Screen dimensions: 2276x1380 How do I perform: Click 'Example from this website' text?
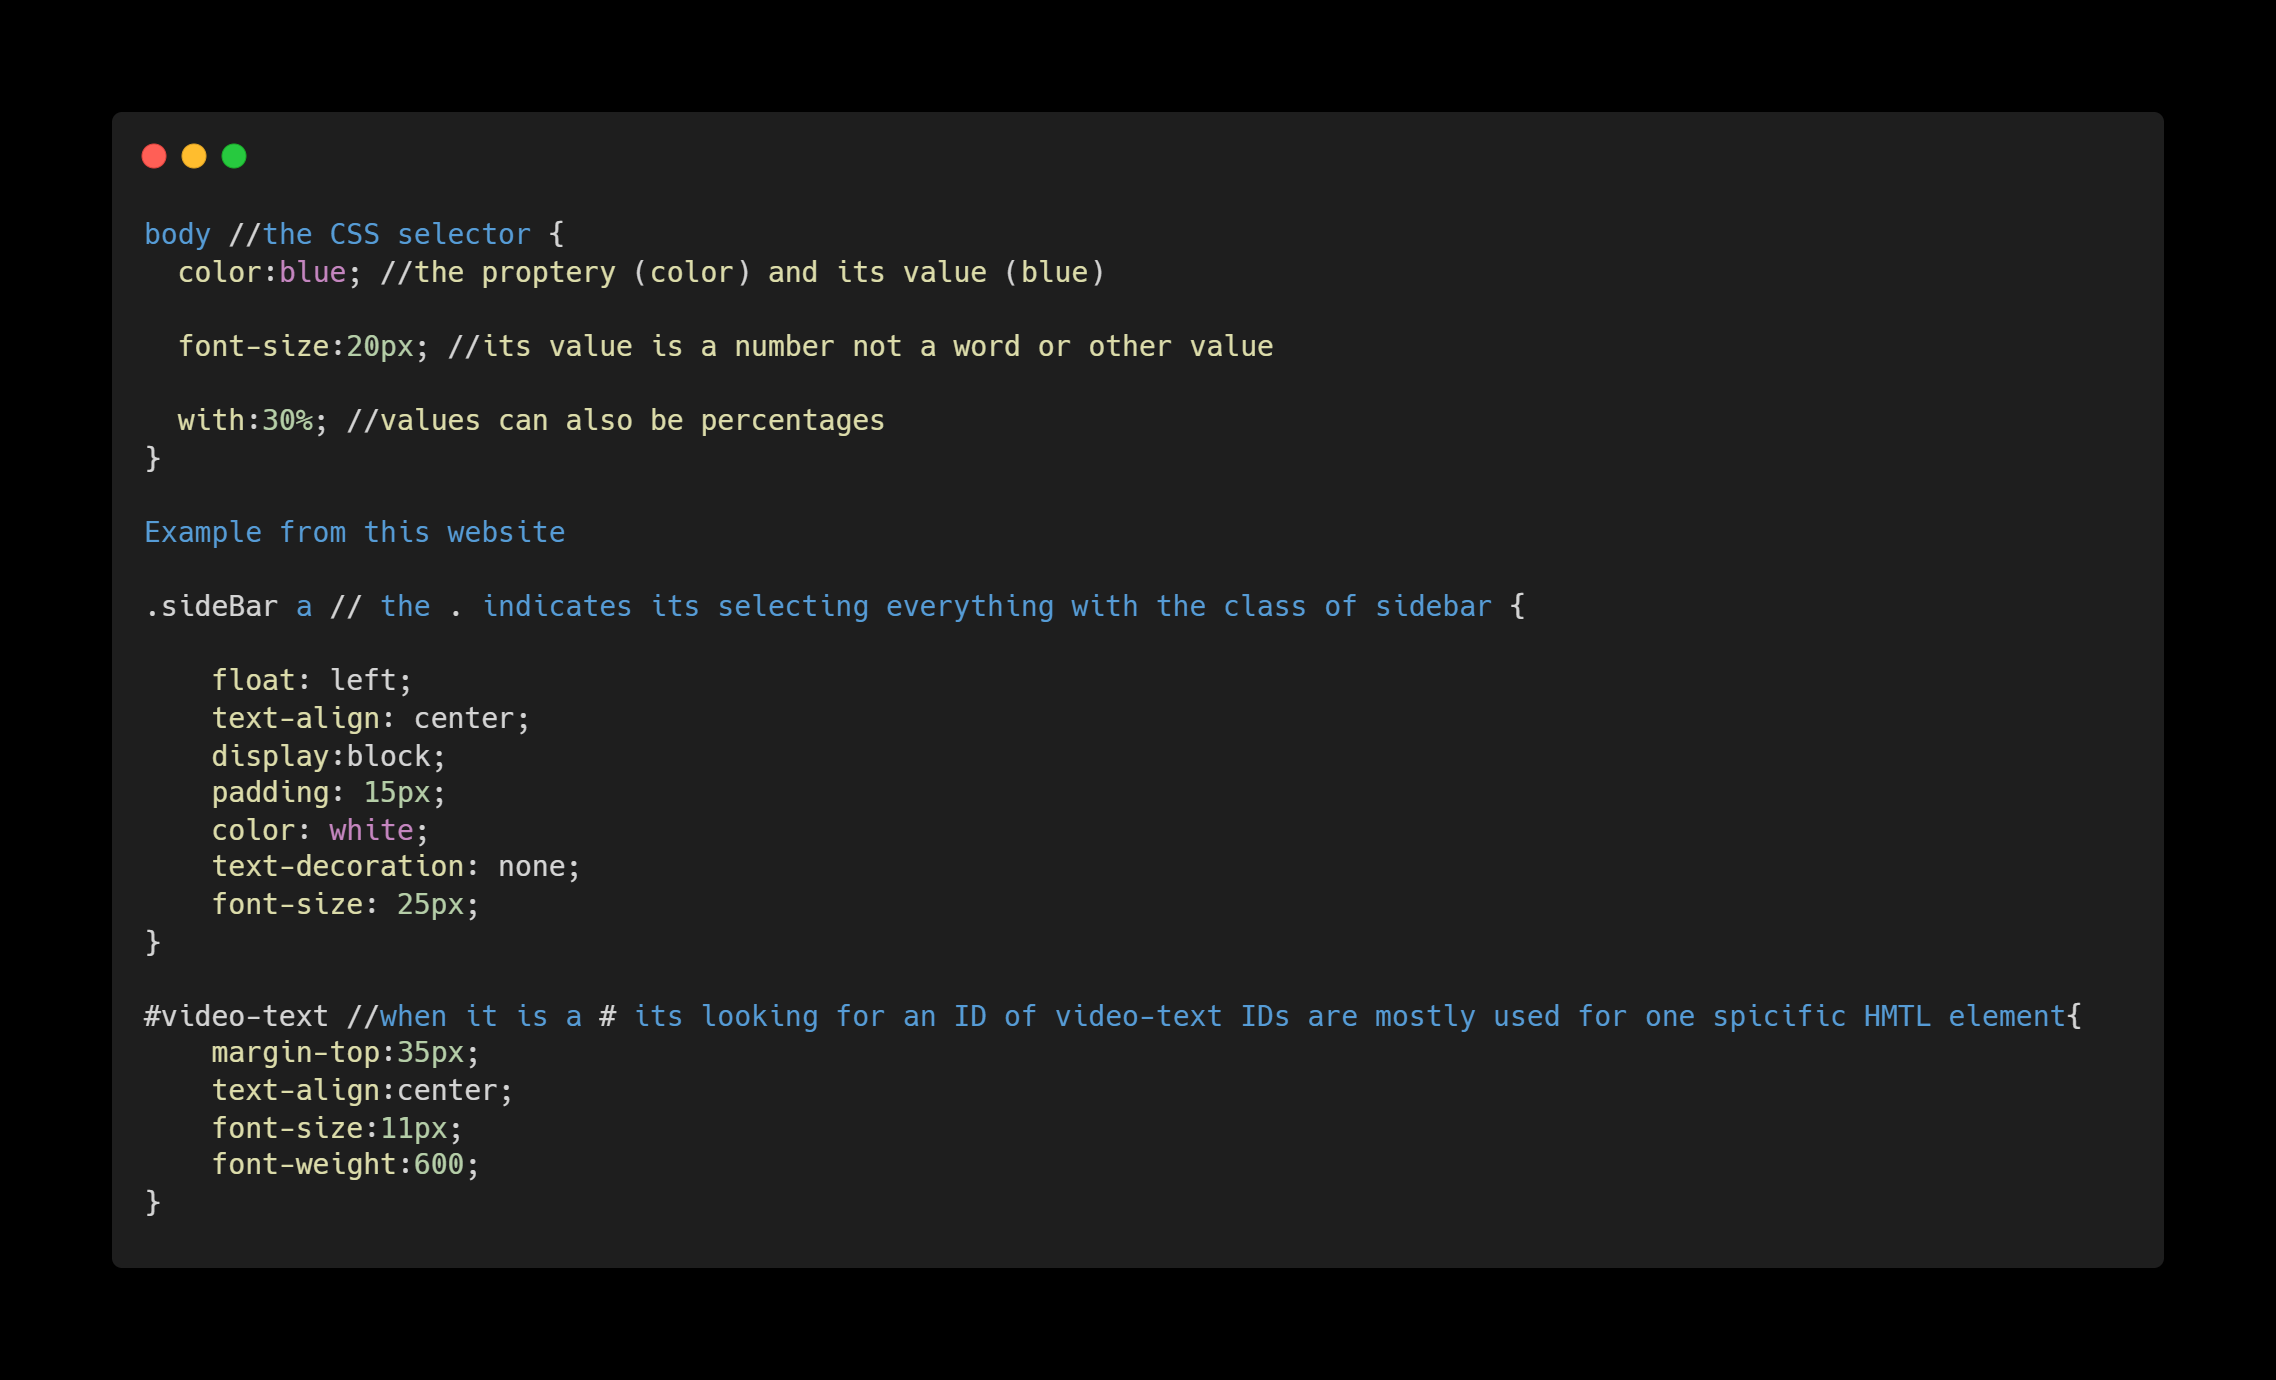point(355,532)
